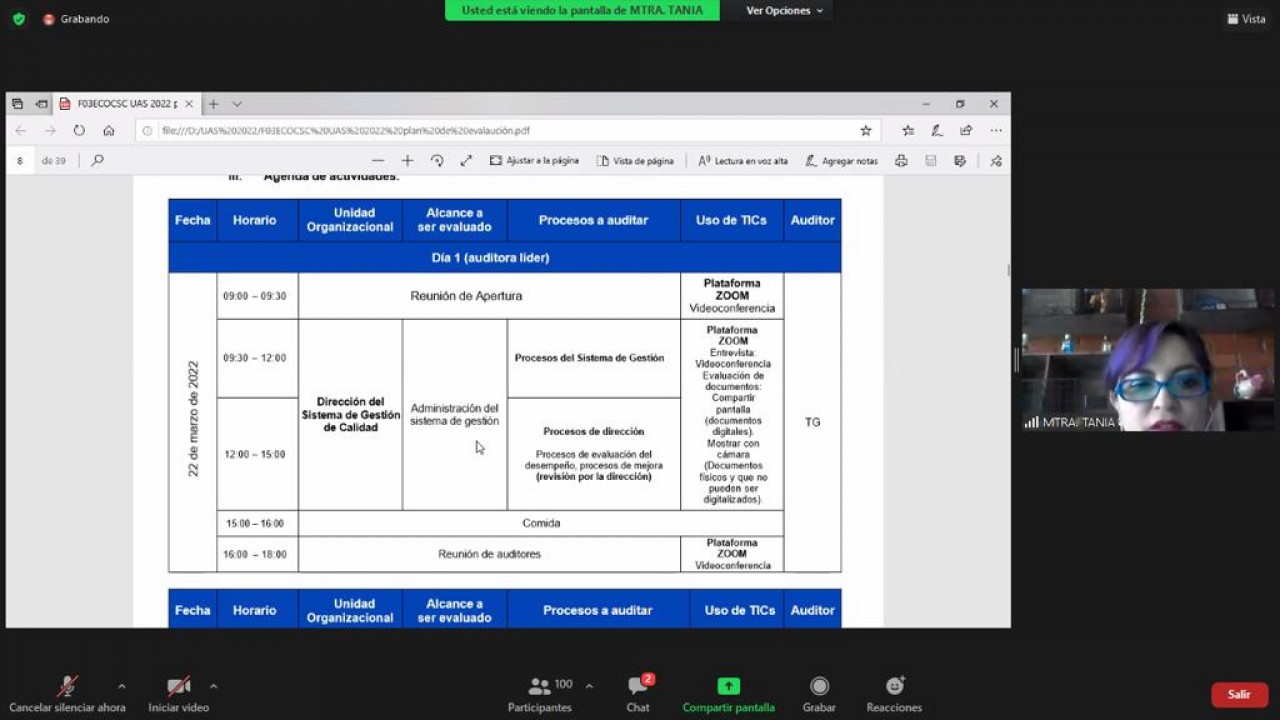
Task: Click Compartir pantalla
Action: [728, 695]
